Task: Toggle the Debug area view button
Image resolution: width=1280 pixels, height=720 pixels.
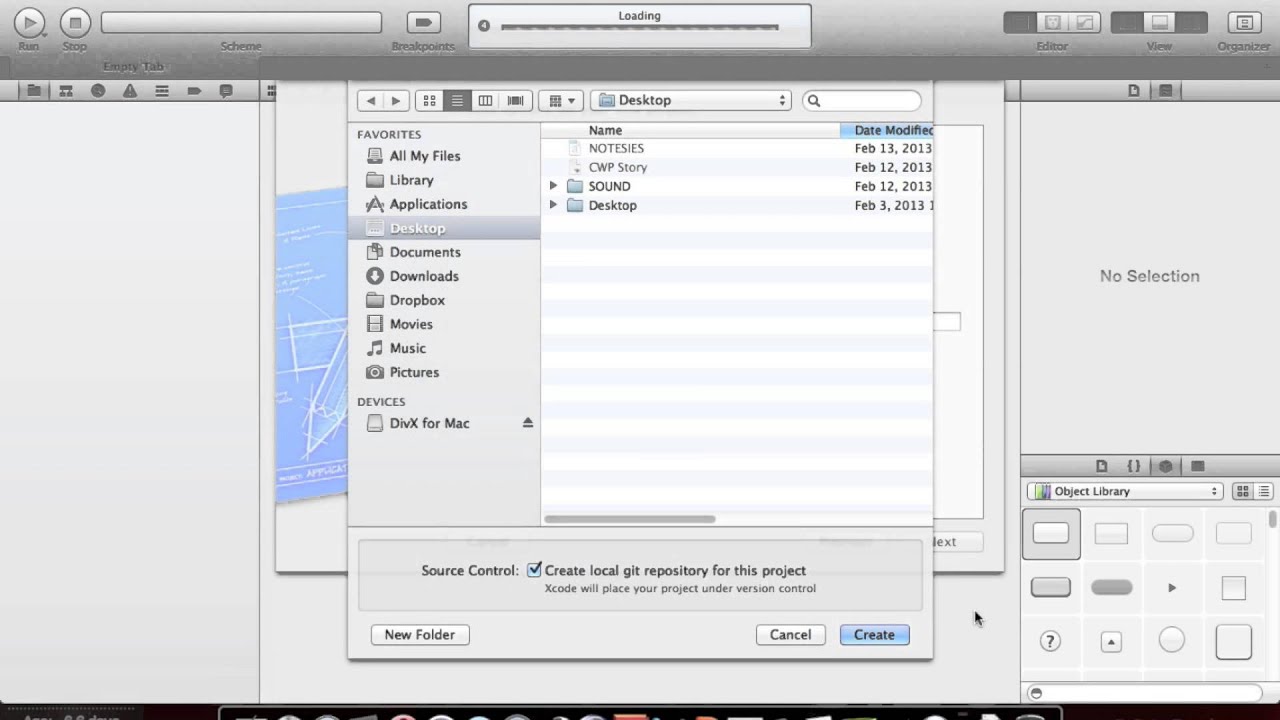Action: coord(1160,22)
